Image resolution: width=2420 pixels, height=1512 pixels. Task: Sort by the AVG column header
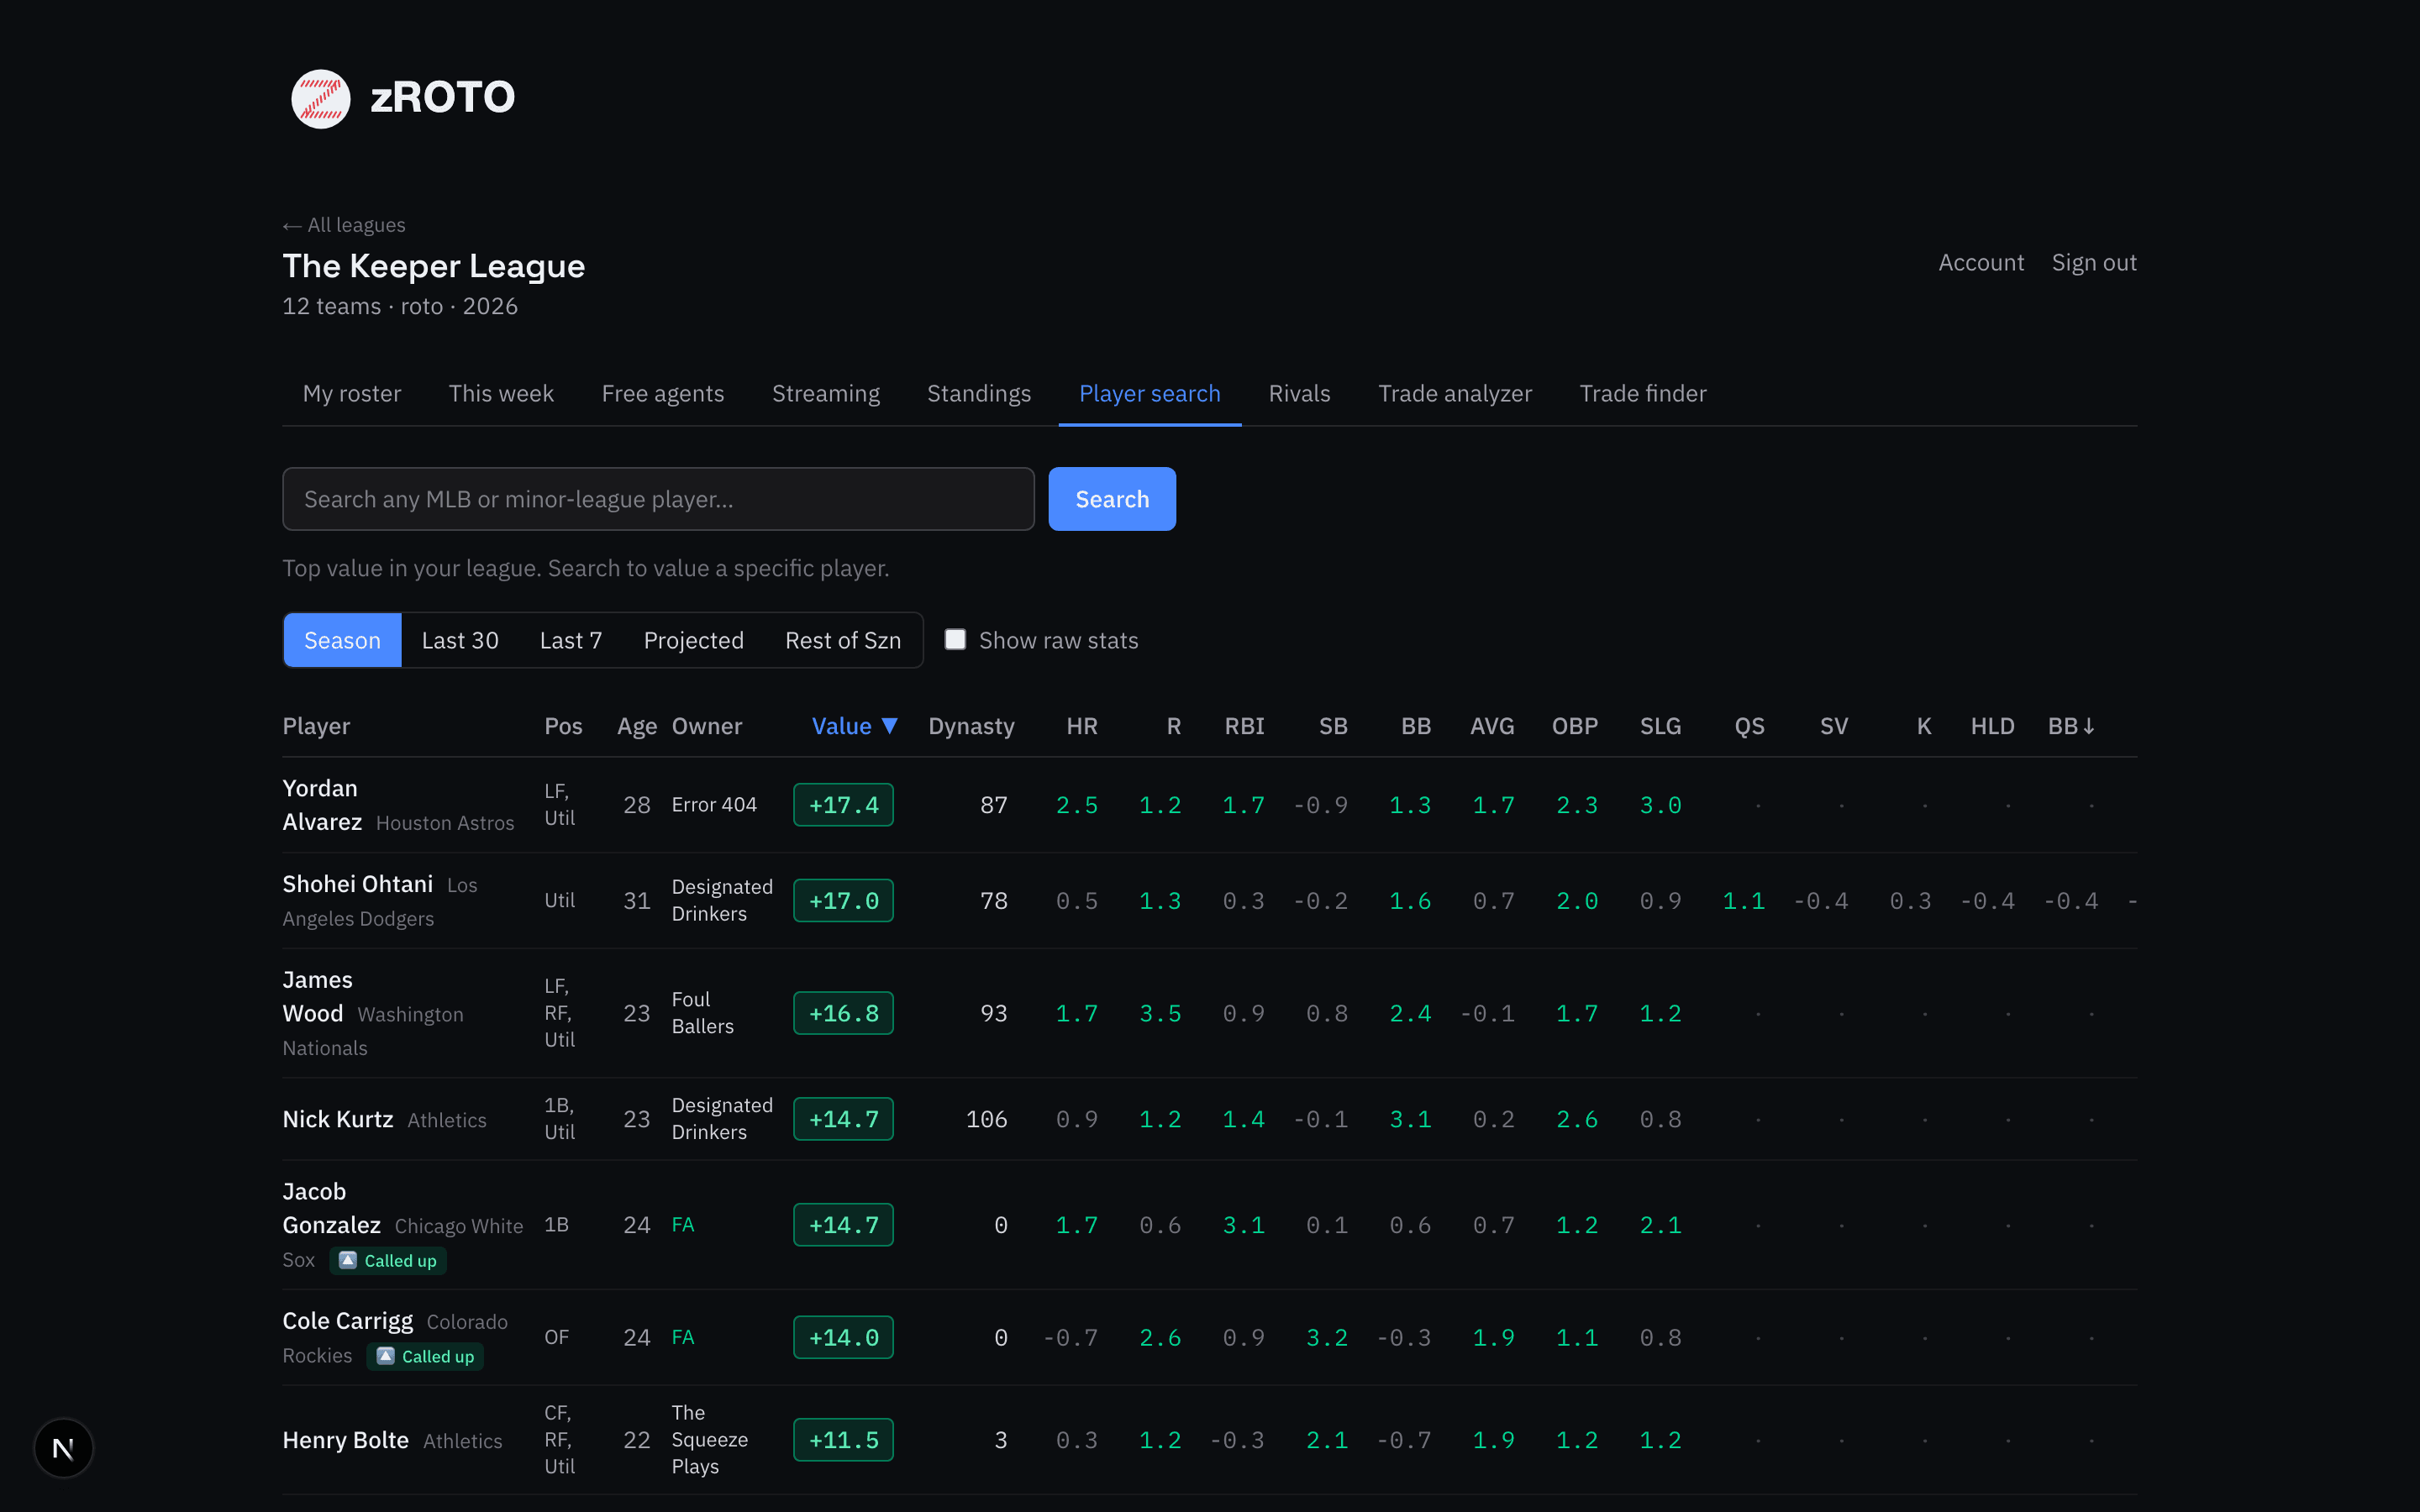tap(1492, 726)
